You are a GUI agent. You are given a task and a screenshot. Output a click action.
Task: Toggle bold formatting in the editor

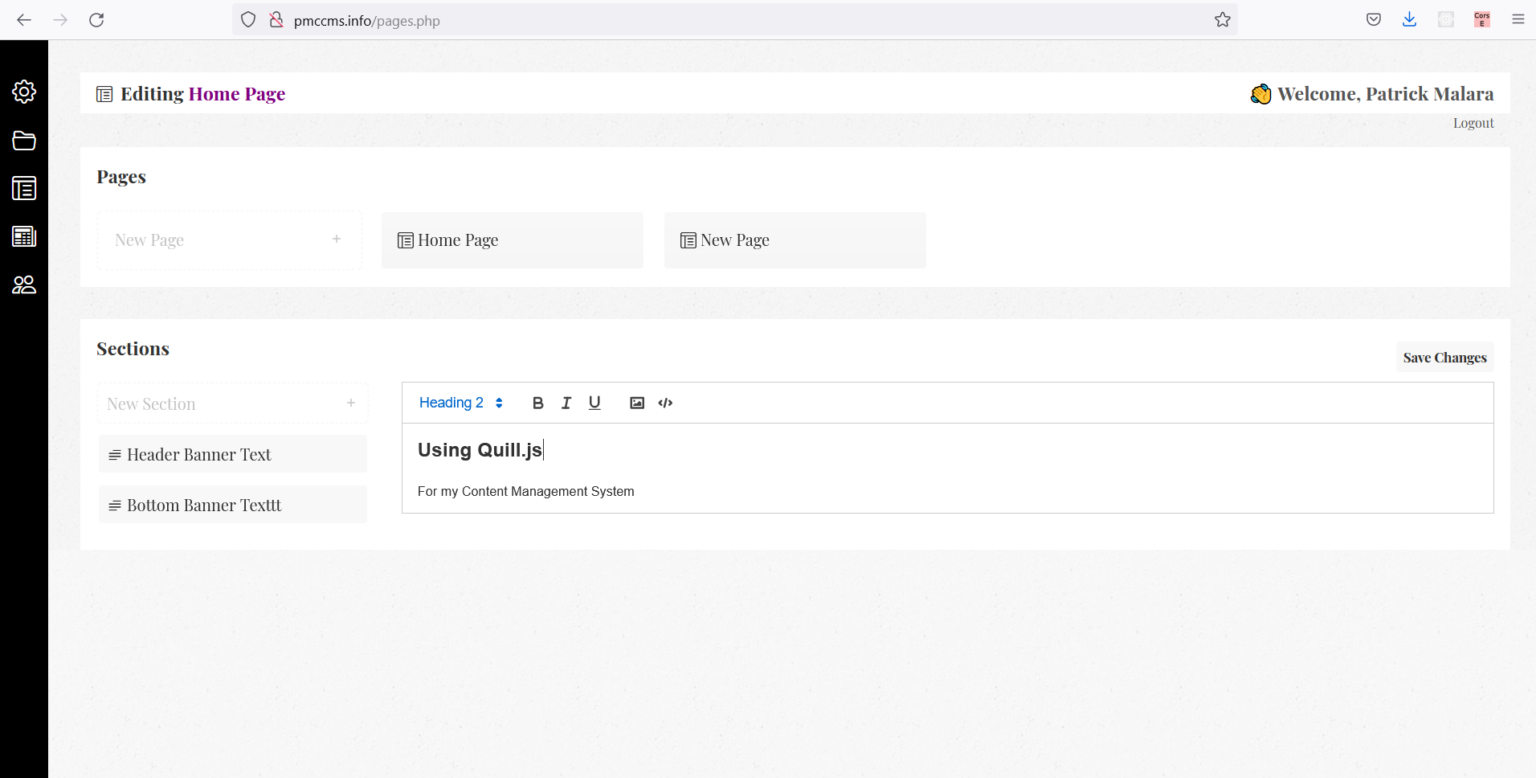538,403
